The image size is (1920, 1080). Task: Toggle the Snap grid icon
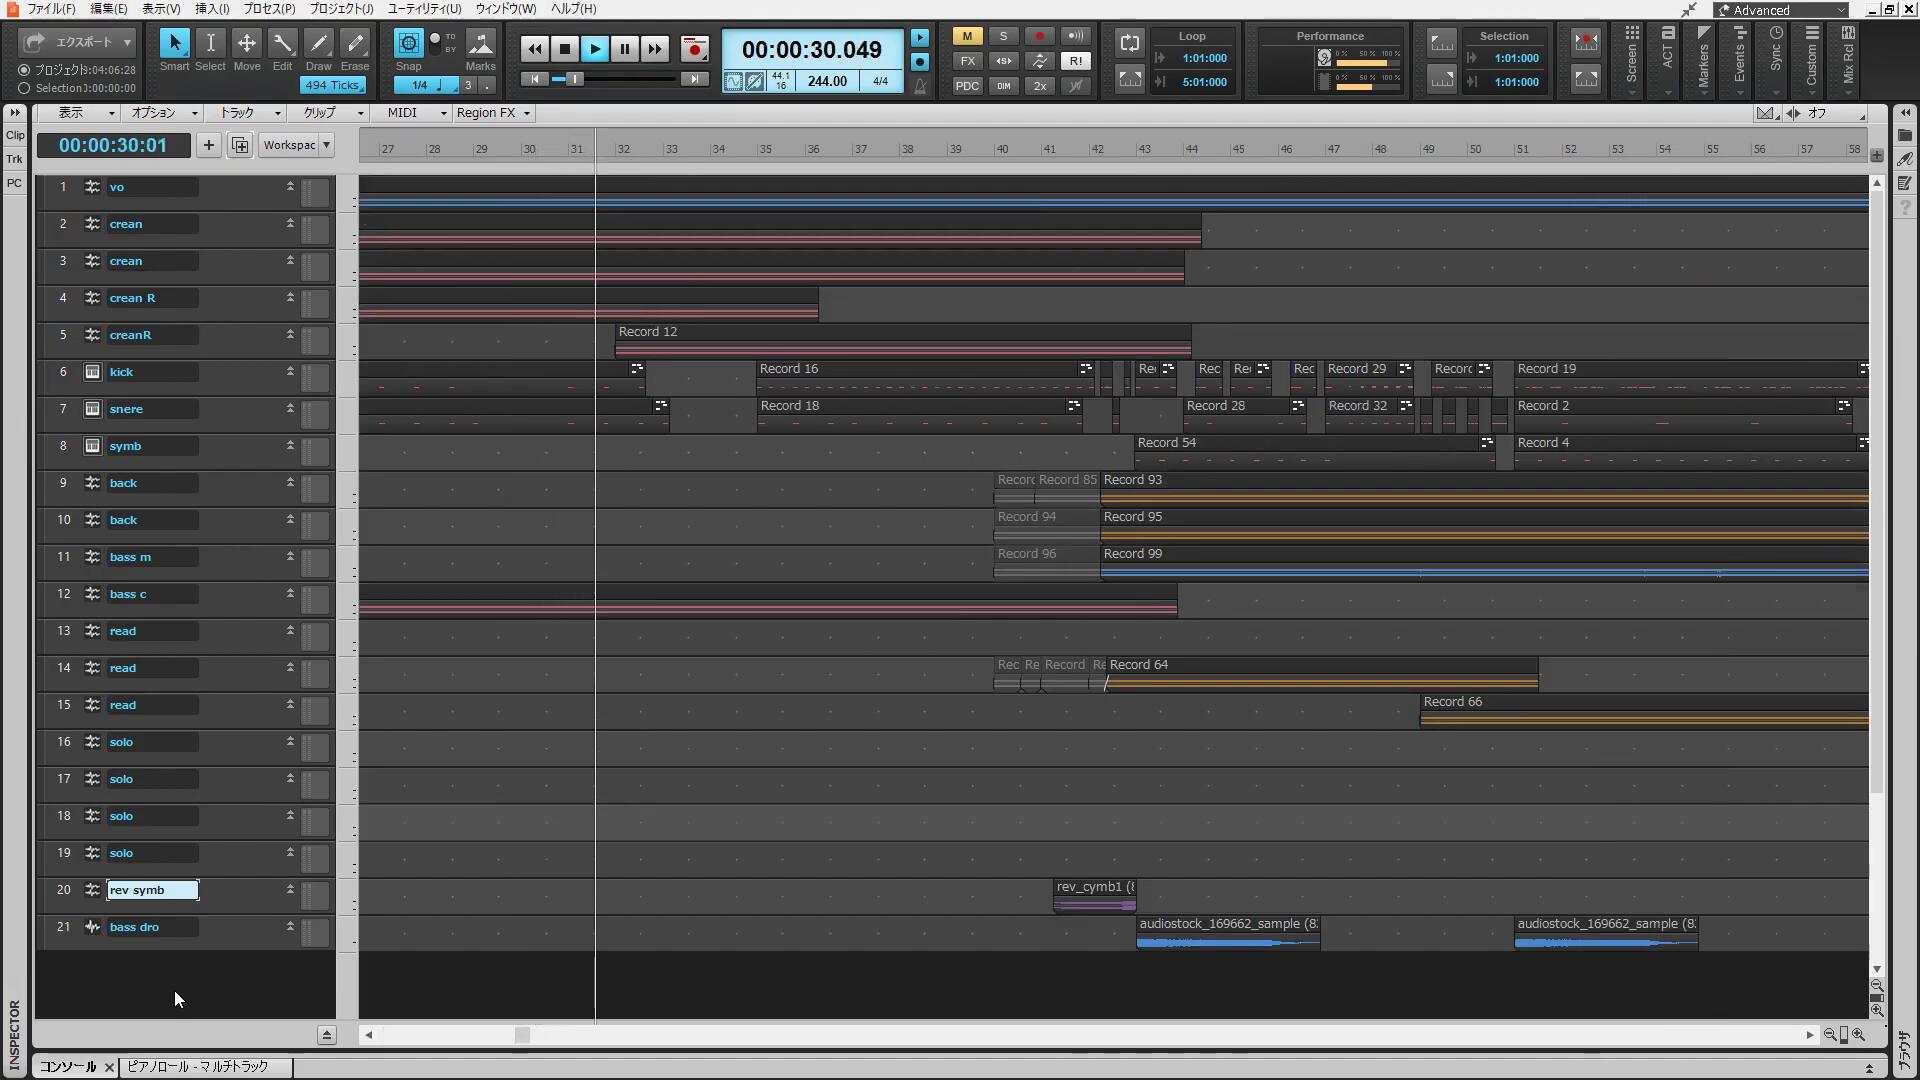pyautogui.click(x=408, y=44)
